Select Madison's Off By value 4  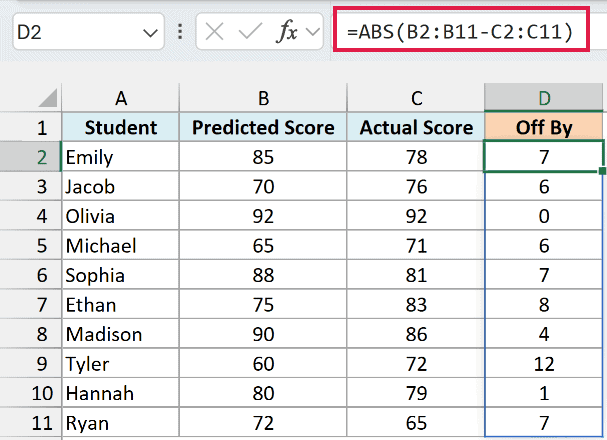coord(544,334)
